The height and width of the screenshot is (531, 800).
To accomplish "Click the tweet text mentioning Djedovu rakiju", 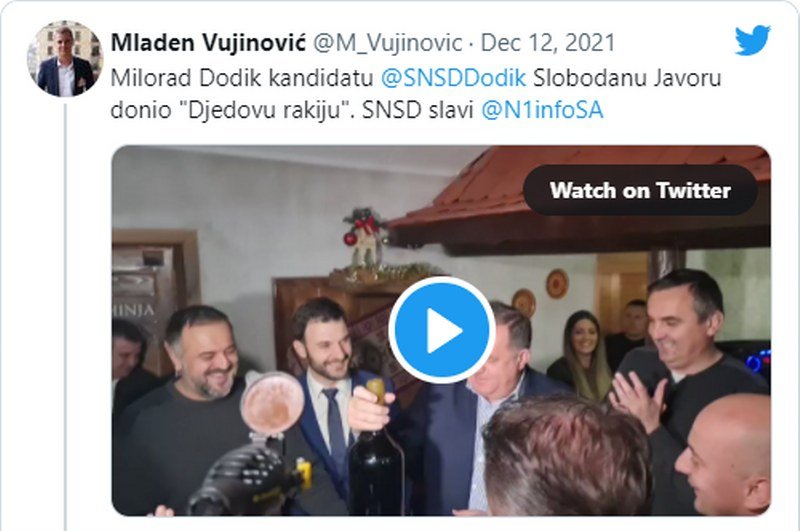I will [416, 94].
